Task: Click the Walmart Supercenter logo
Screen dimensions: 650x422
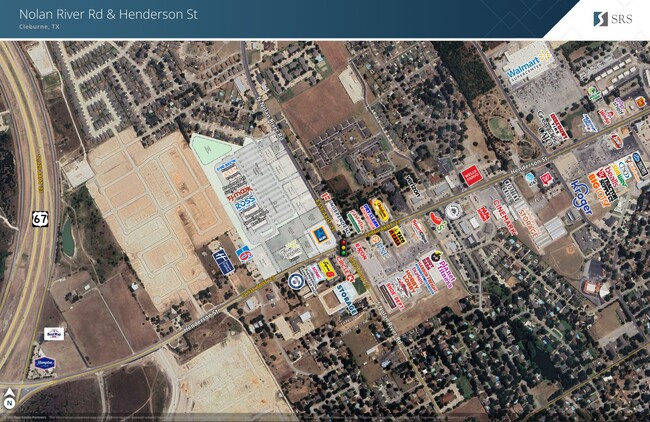Action: (529, 66)
